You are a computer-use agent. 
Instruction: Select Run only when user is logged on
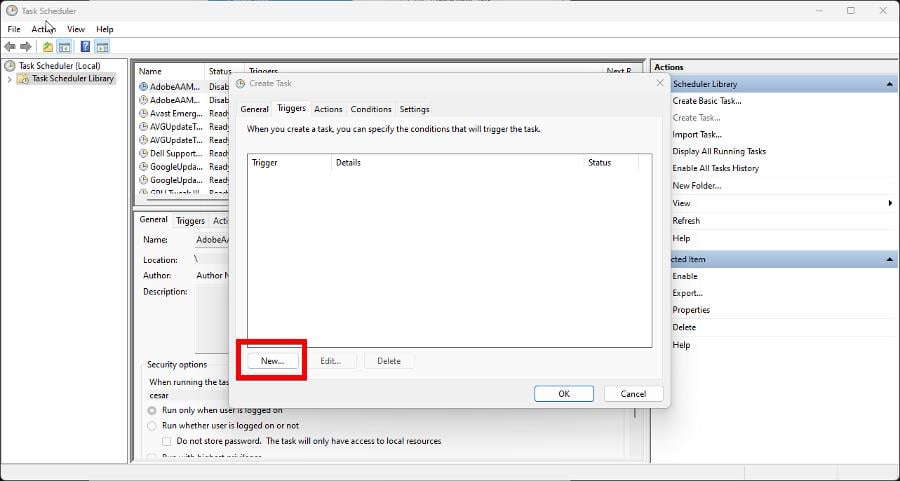coord(152,410)
